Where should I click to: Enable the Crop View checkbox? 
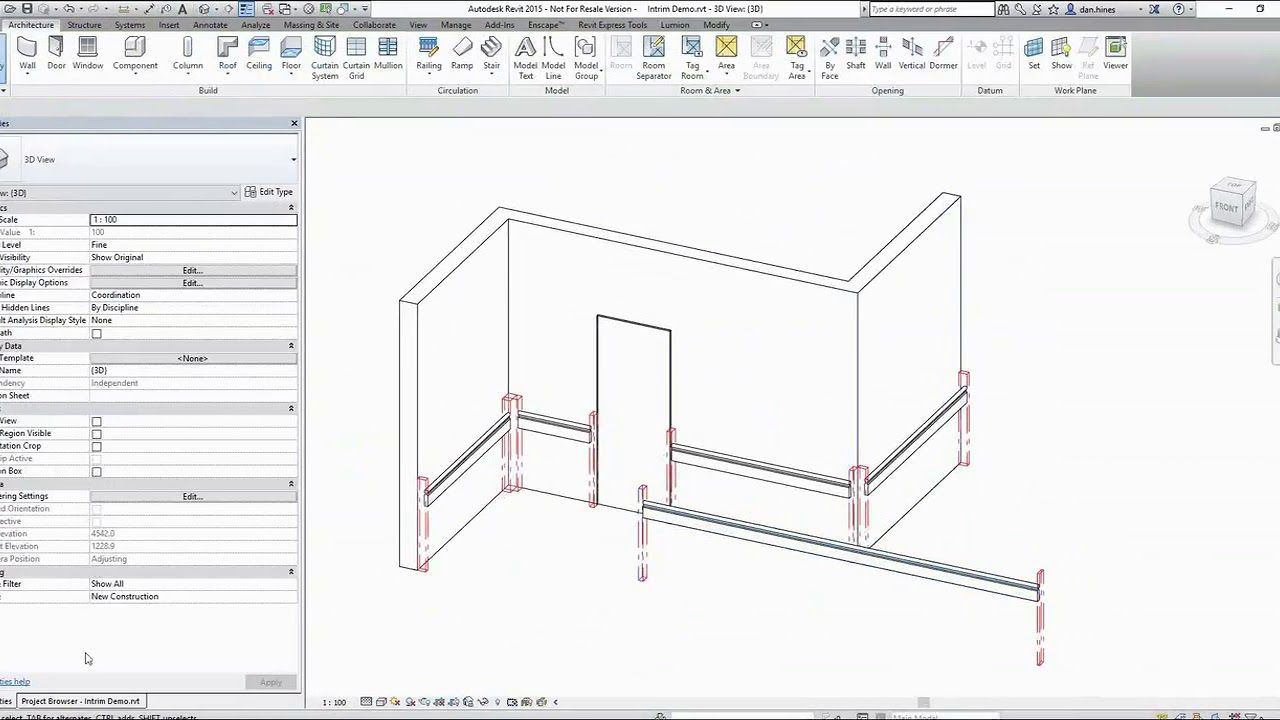point(96,420)
